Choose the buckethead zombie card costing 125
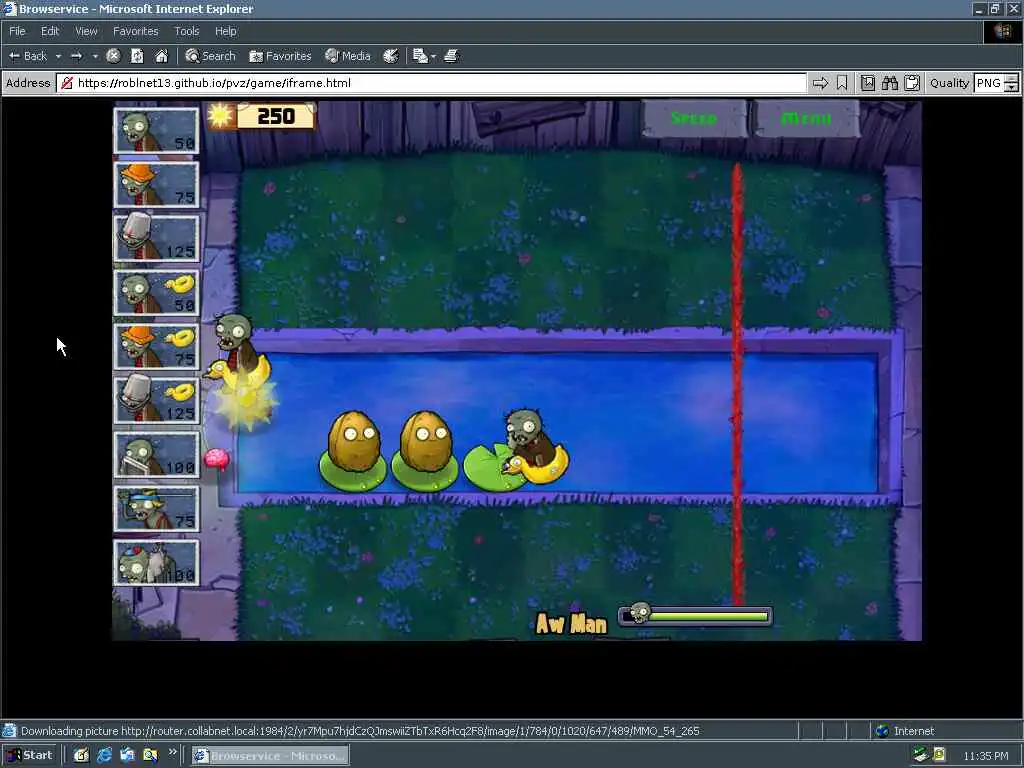Viewport: 1024px width, 768px height. click(x=156, y=238)
